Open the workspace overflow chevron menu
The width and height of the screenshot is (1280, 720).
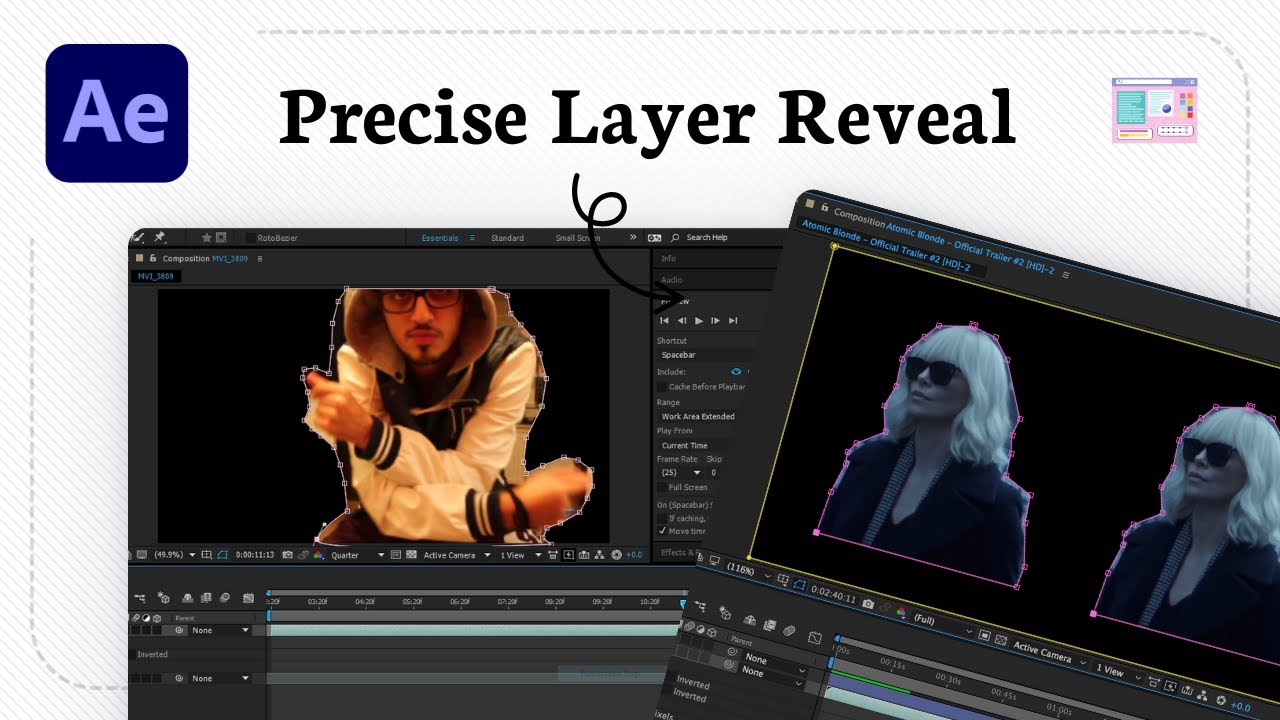pyautogui.click(x=633, y=237)
